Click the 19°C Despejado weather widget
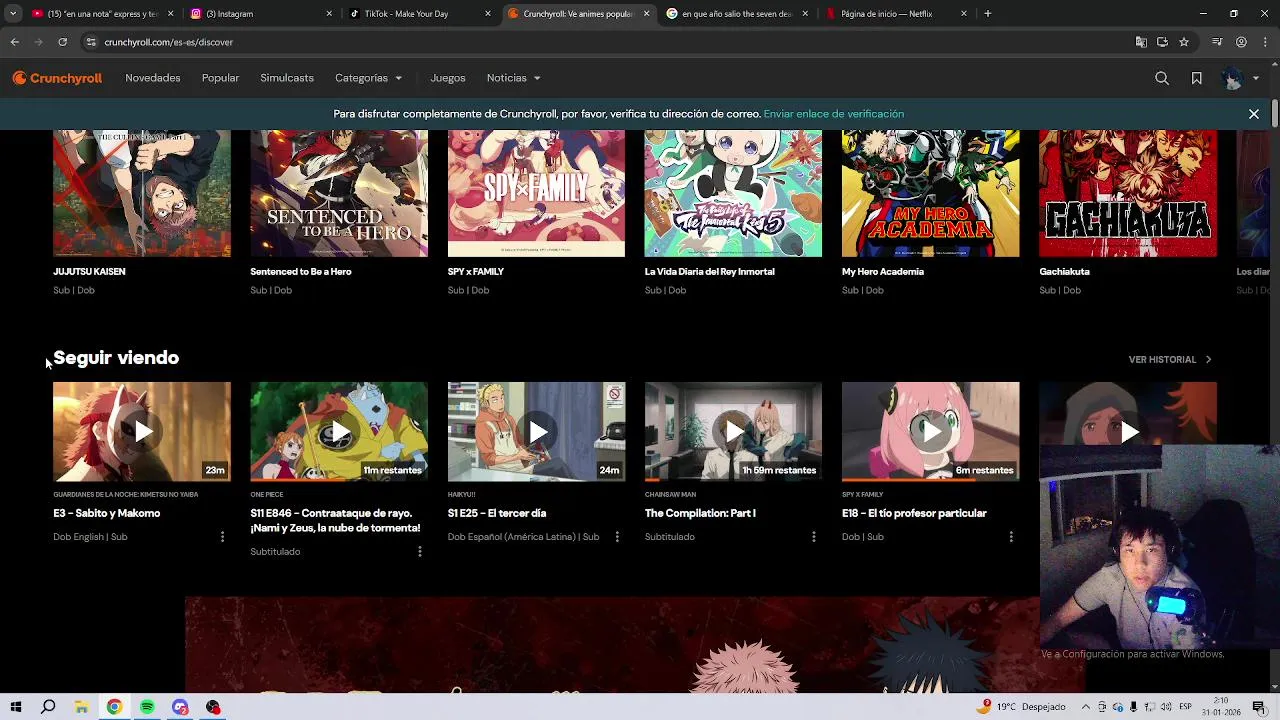The height and width of the screenshot is (720, 1280). pos(1020,707)
